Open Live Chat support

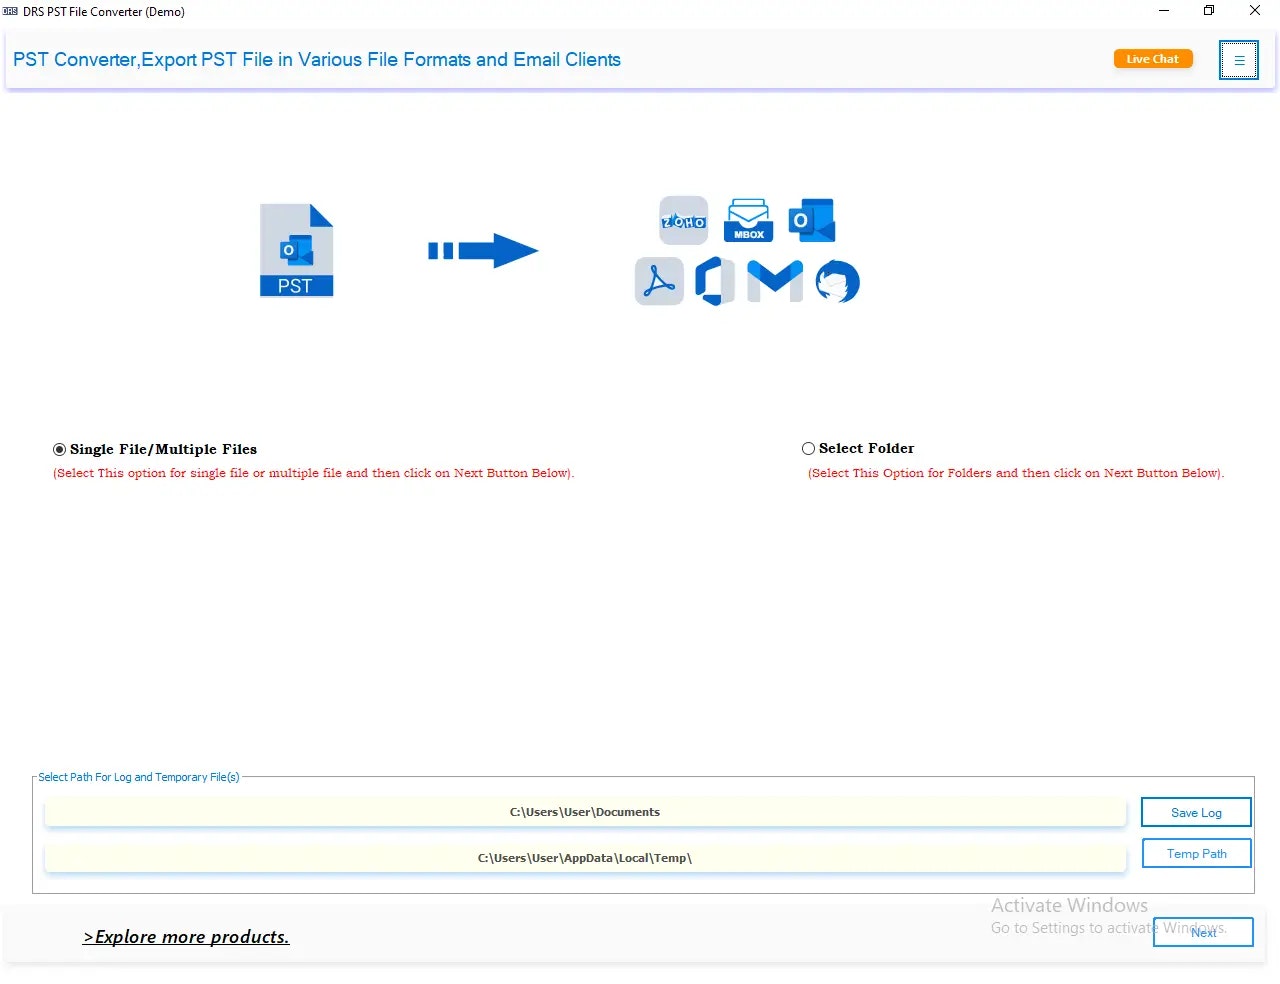pos(1153,59)
